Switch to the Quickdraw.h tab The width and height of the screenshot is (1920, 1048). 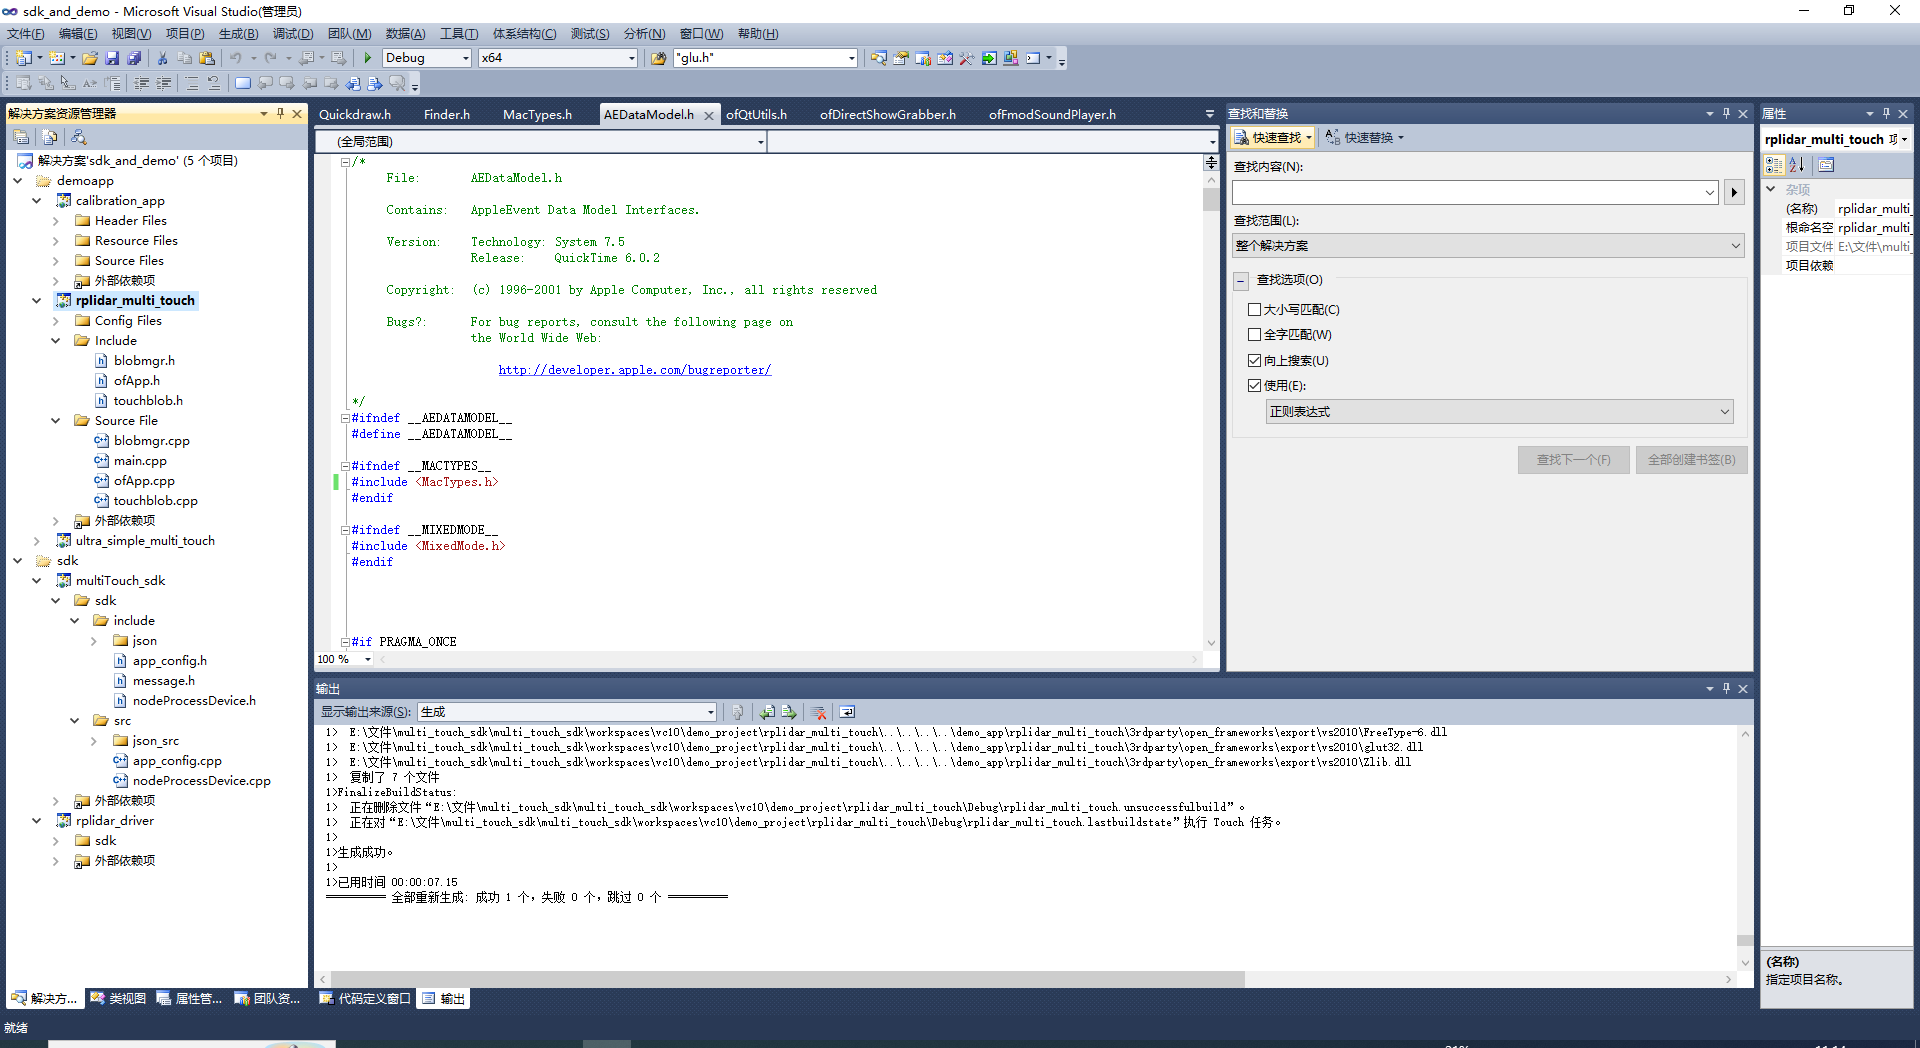click(355, 115)
